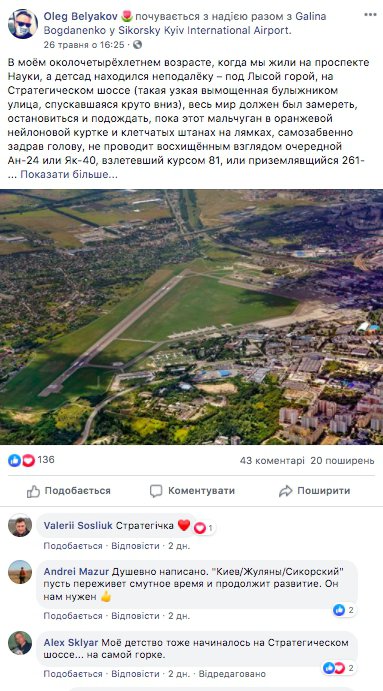Screen dimensions: 383x691
Task: Click Valerii Sosliuk's comment avatar
Action: 20,525
